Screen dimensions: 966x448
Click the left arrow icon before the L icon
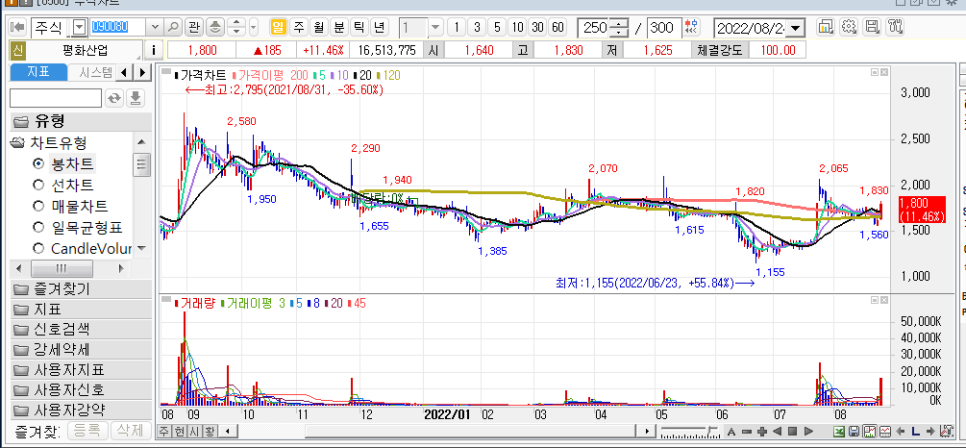pyautogui.click(x=901, y=431)
